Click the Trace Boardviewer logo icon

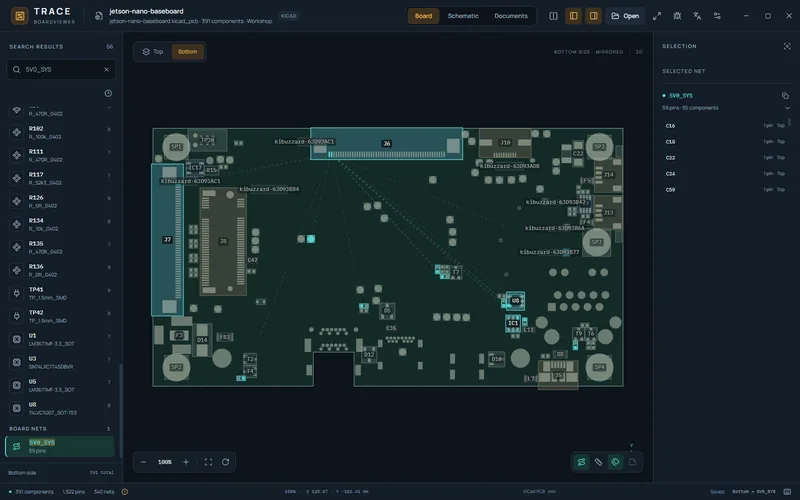coord(19,16)
